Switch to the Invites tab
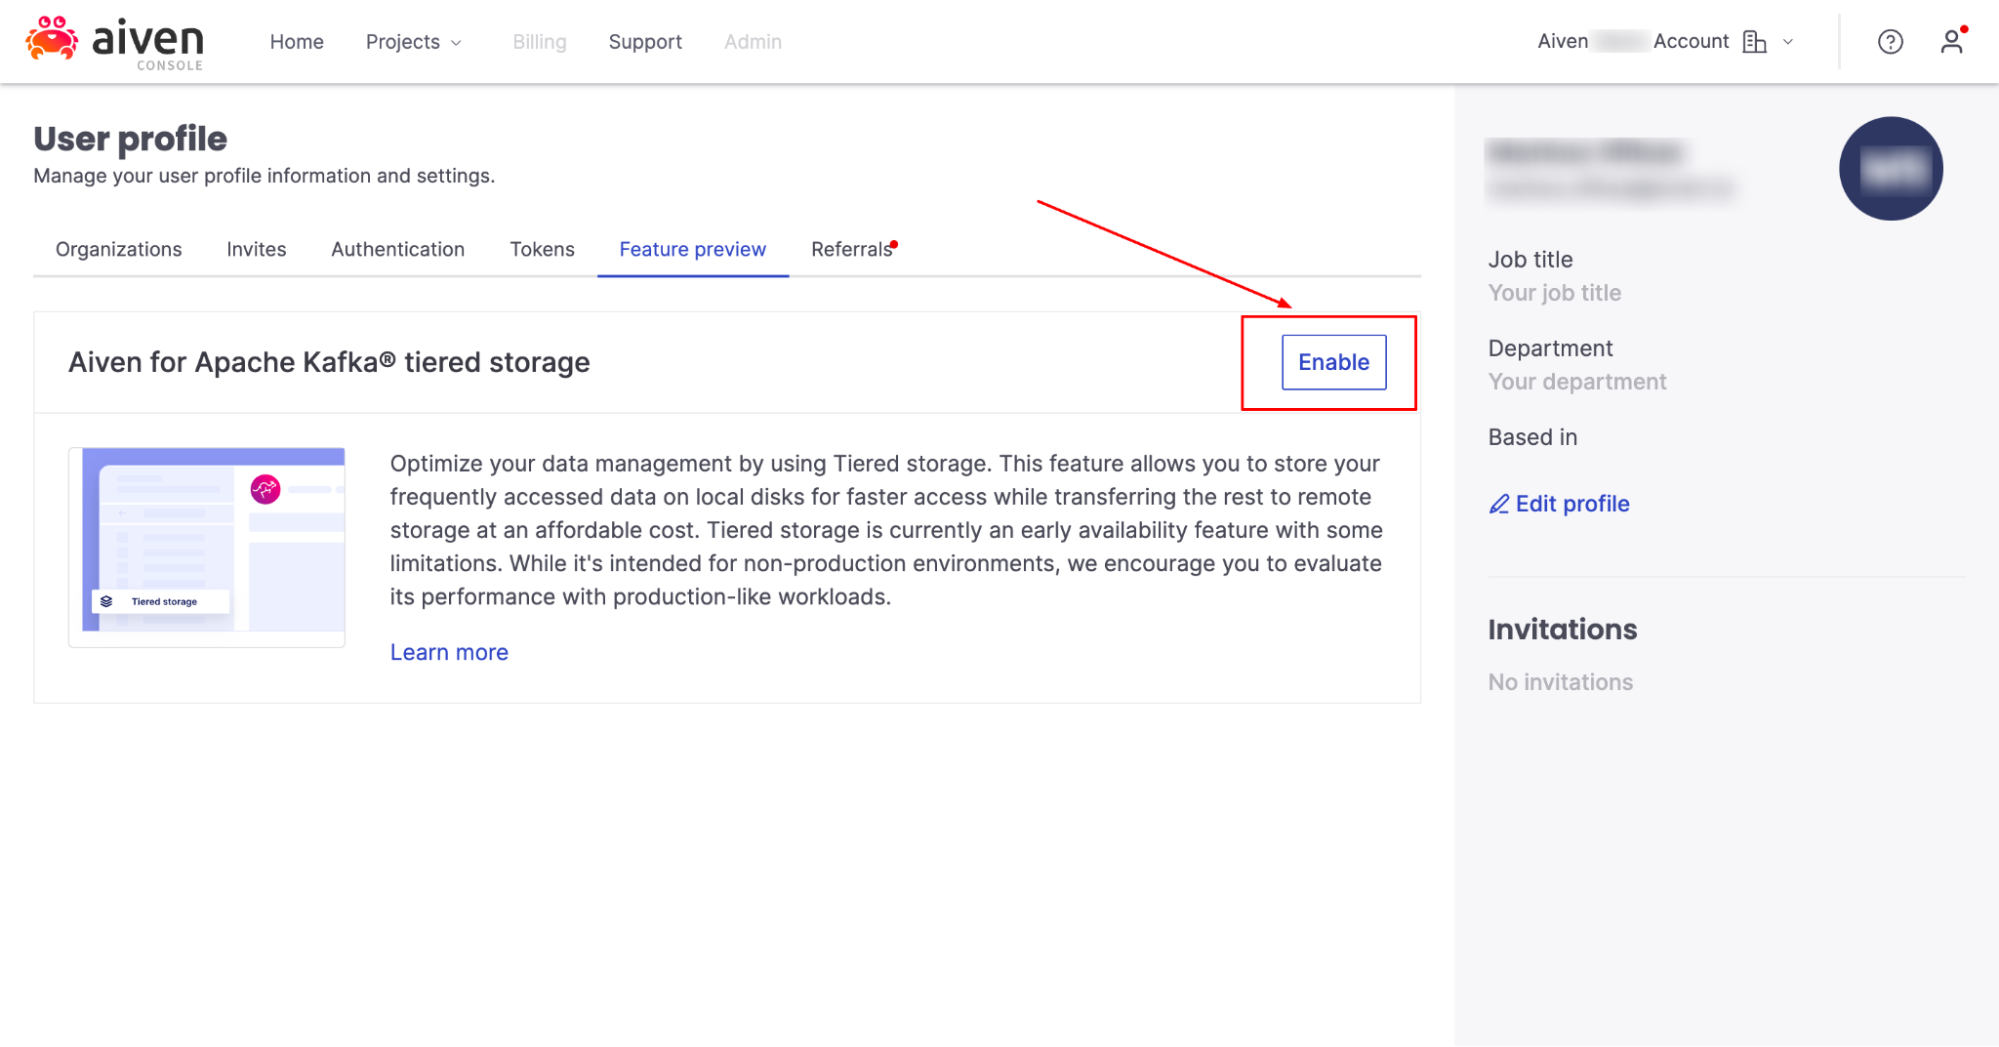Viewport: 1999px width, 1047px height. point(256,249)
